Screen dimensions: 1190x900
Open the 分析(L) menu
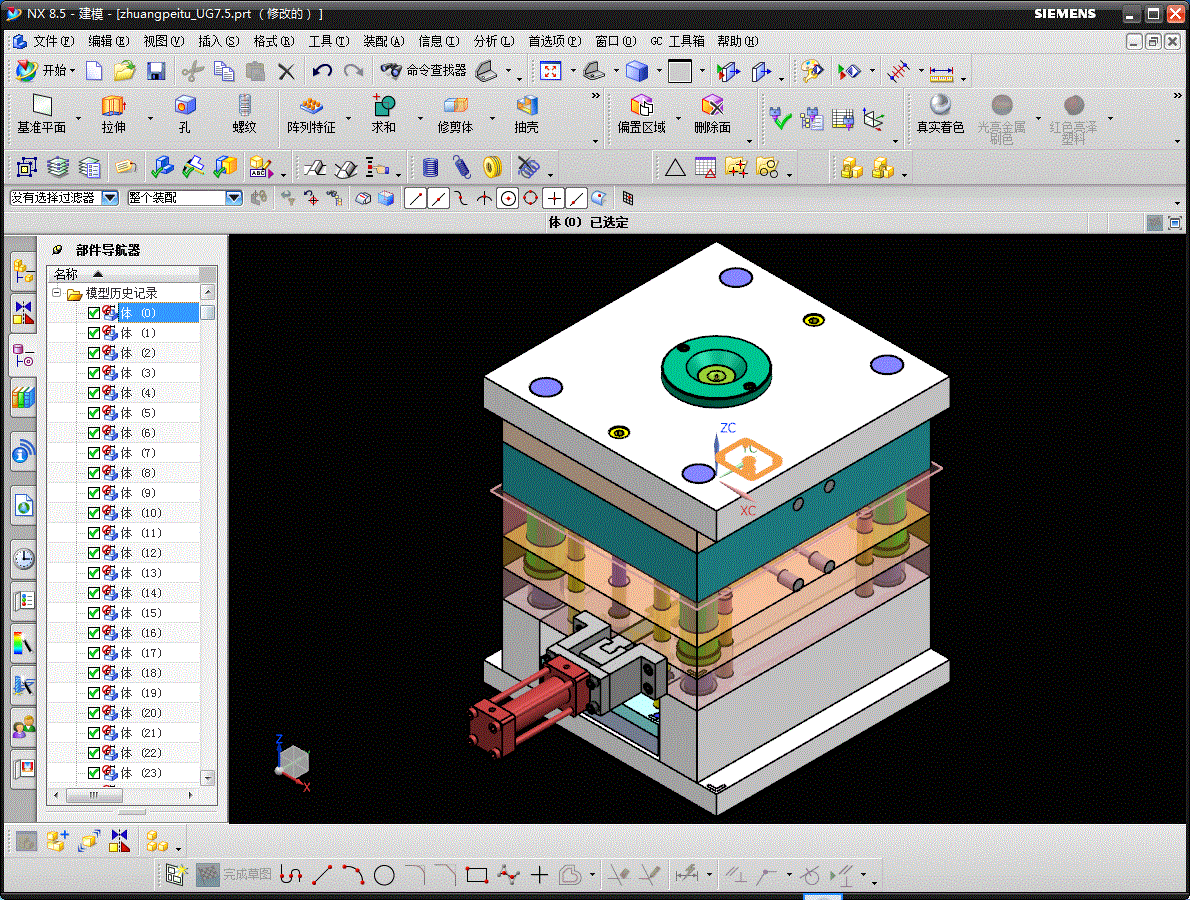point(493,41)
